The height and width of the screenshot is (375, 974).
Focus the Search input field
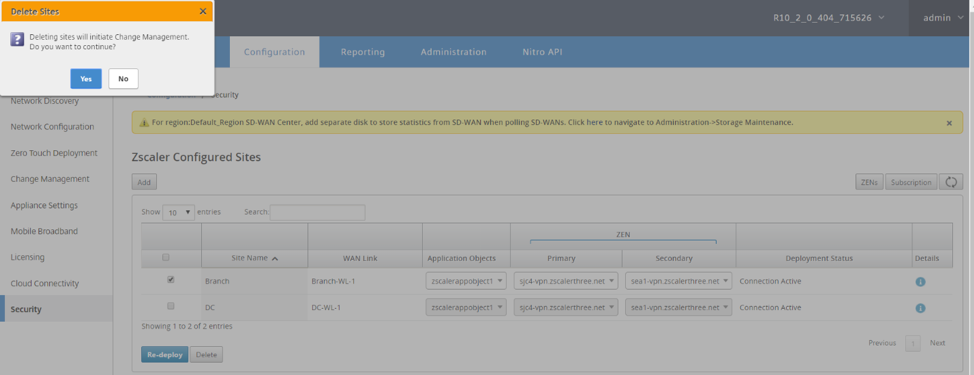pyautogui.click(x=317, y=212)
